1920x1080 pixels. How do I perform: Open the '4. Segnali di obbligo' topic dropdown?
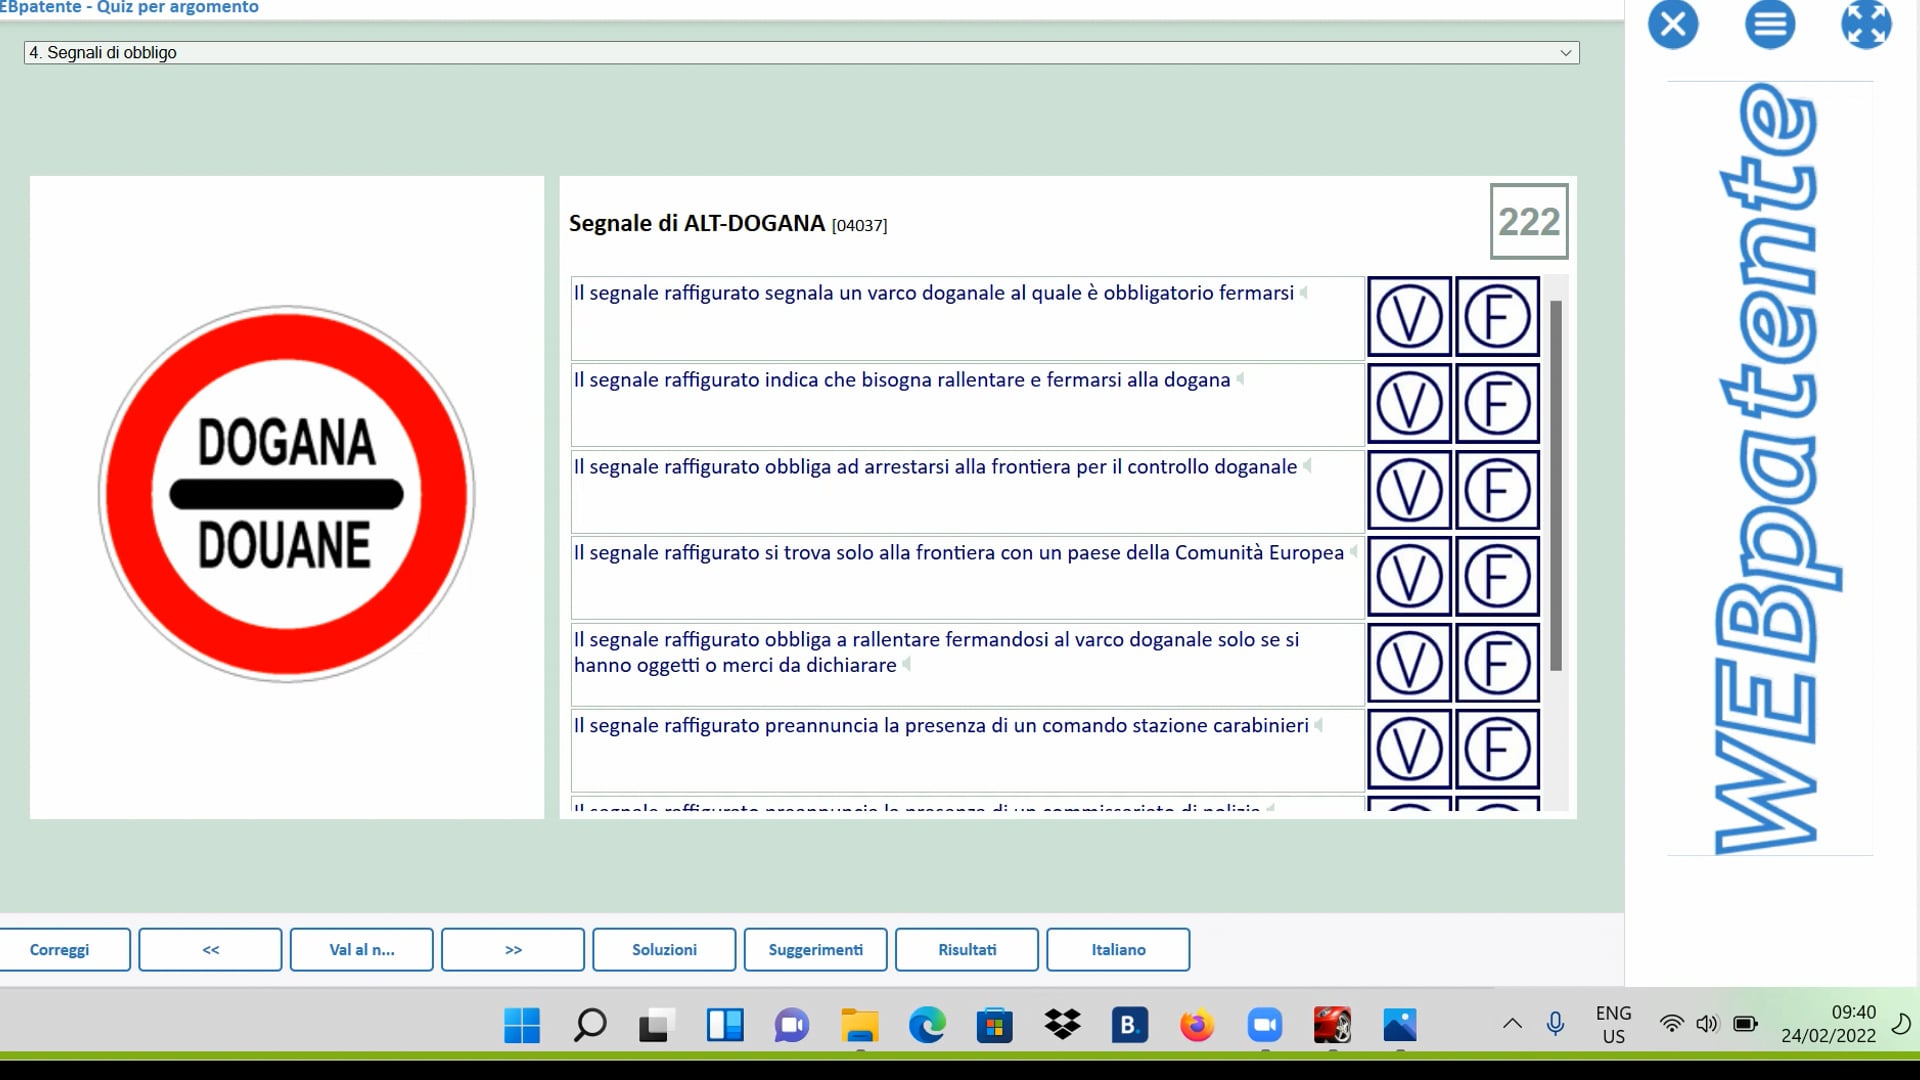(x=802, y=53)
